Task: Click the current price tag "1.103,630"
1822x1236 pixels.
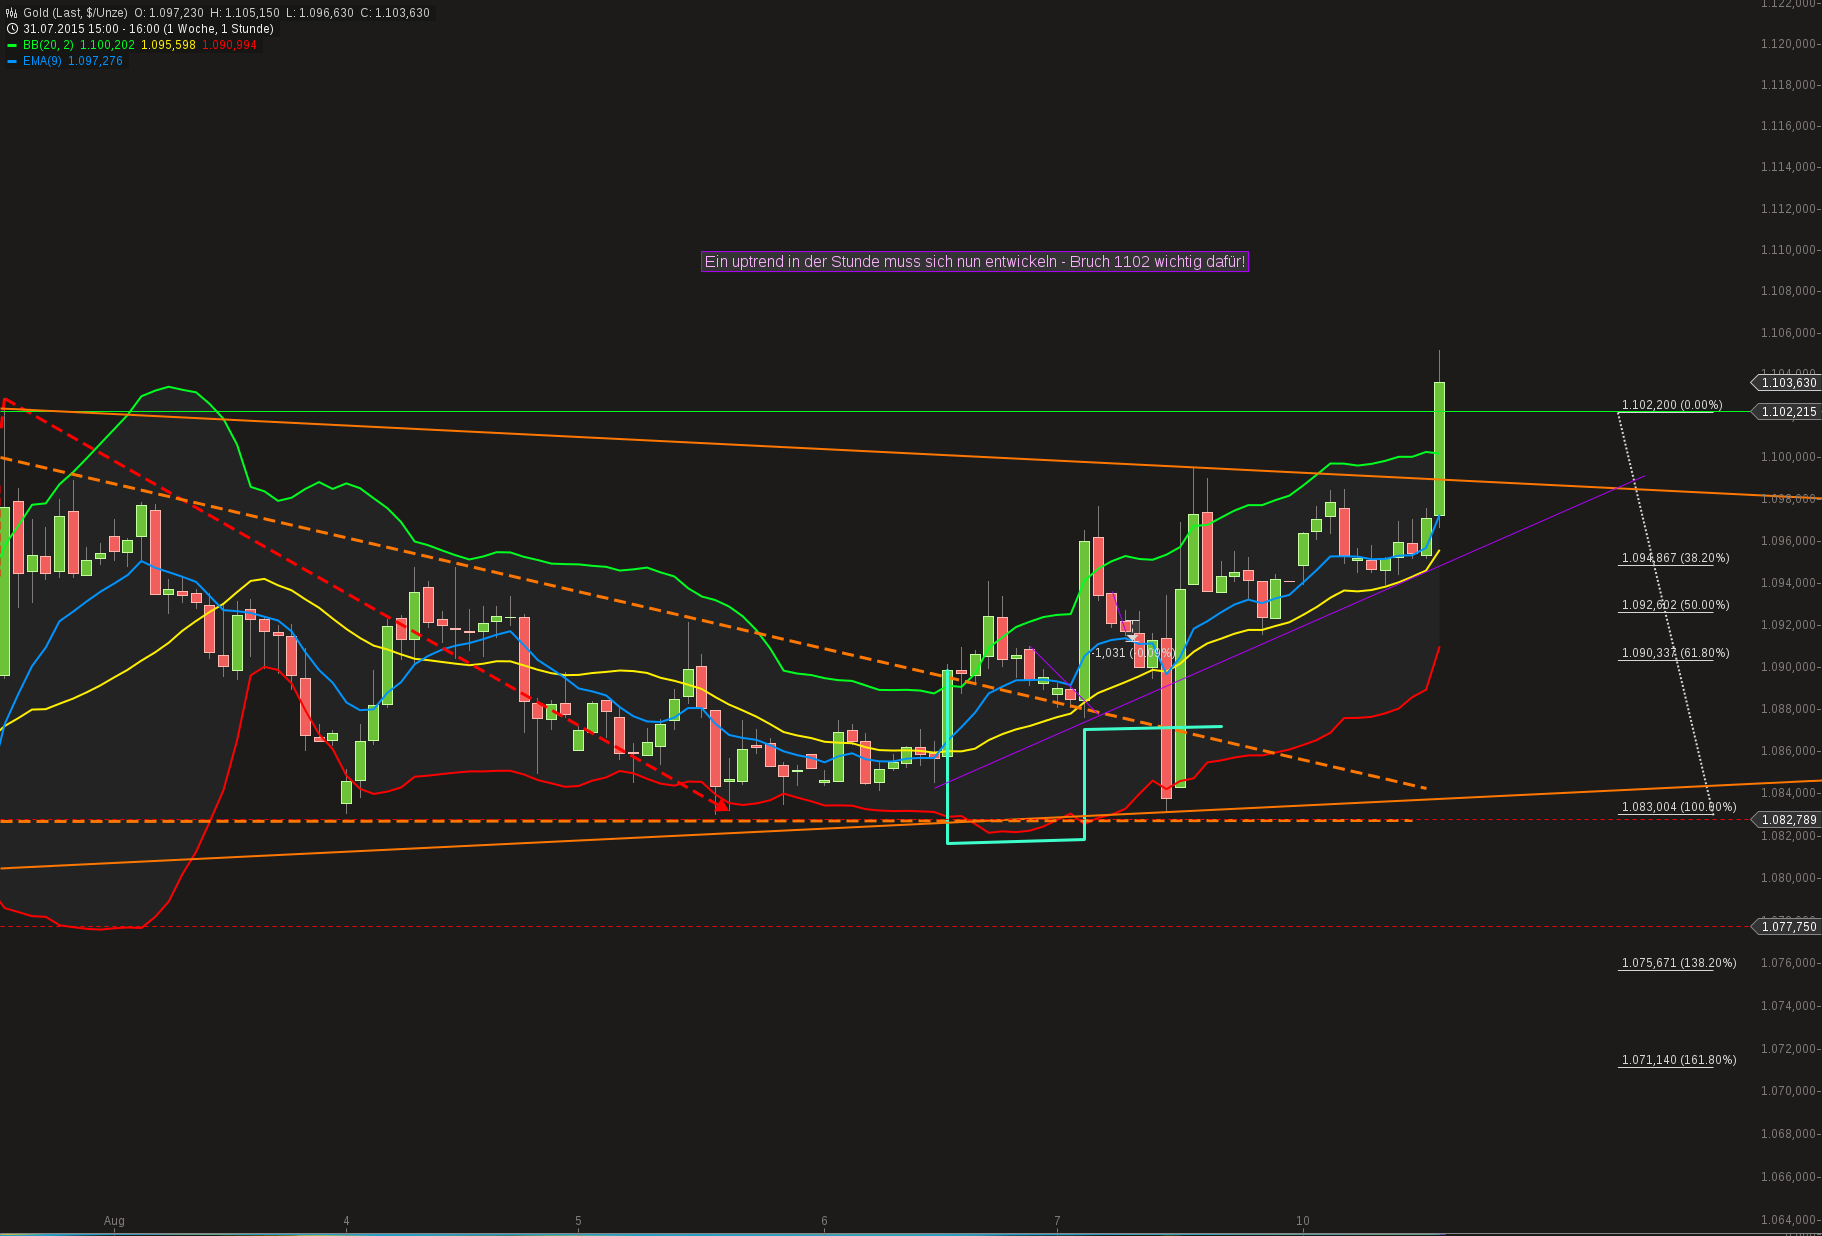Action: [x=1787, y=383]
